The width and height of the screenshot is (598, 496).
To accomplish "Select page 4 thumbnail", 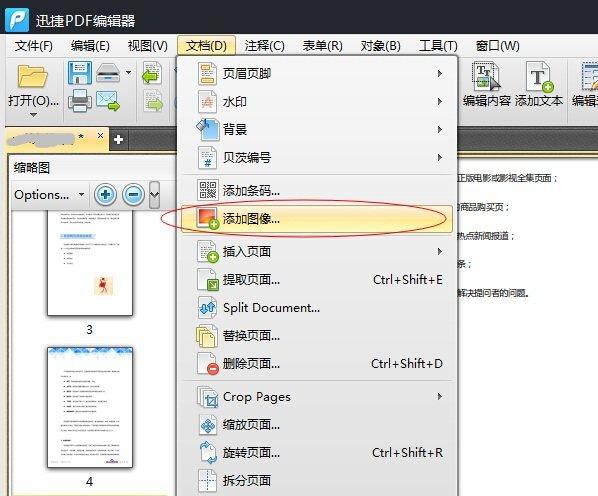I will pyautogui.click(x=90, y=407).
